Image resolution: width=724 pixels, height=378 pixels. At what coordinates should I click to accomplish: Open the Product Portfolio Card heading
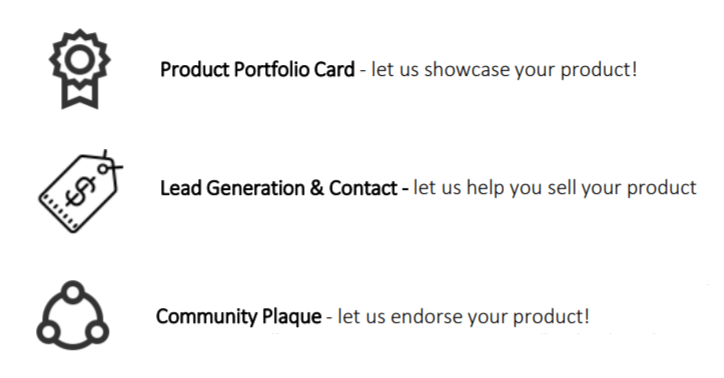click(x=257, y=70)
